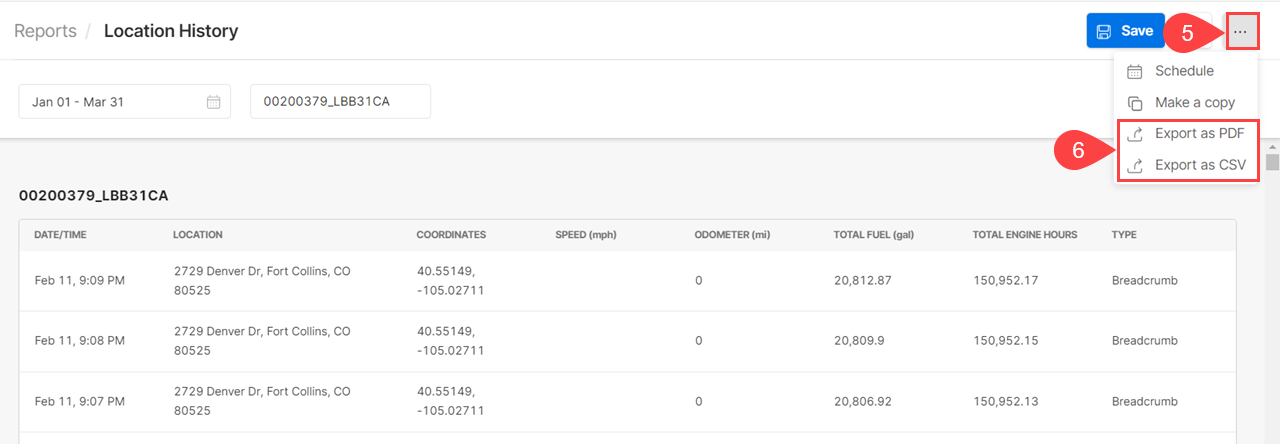Go back to Reports via breadcrumb

(x=45, y=31)
